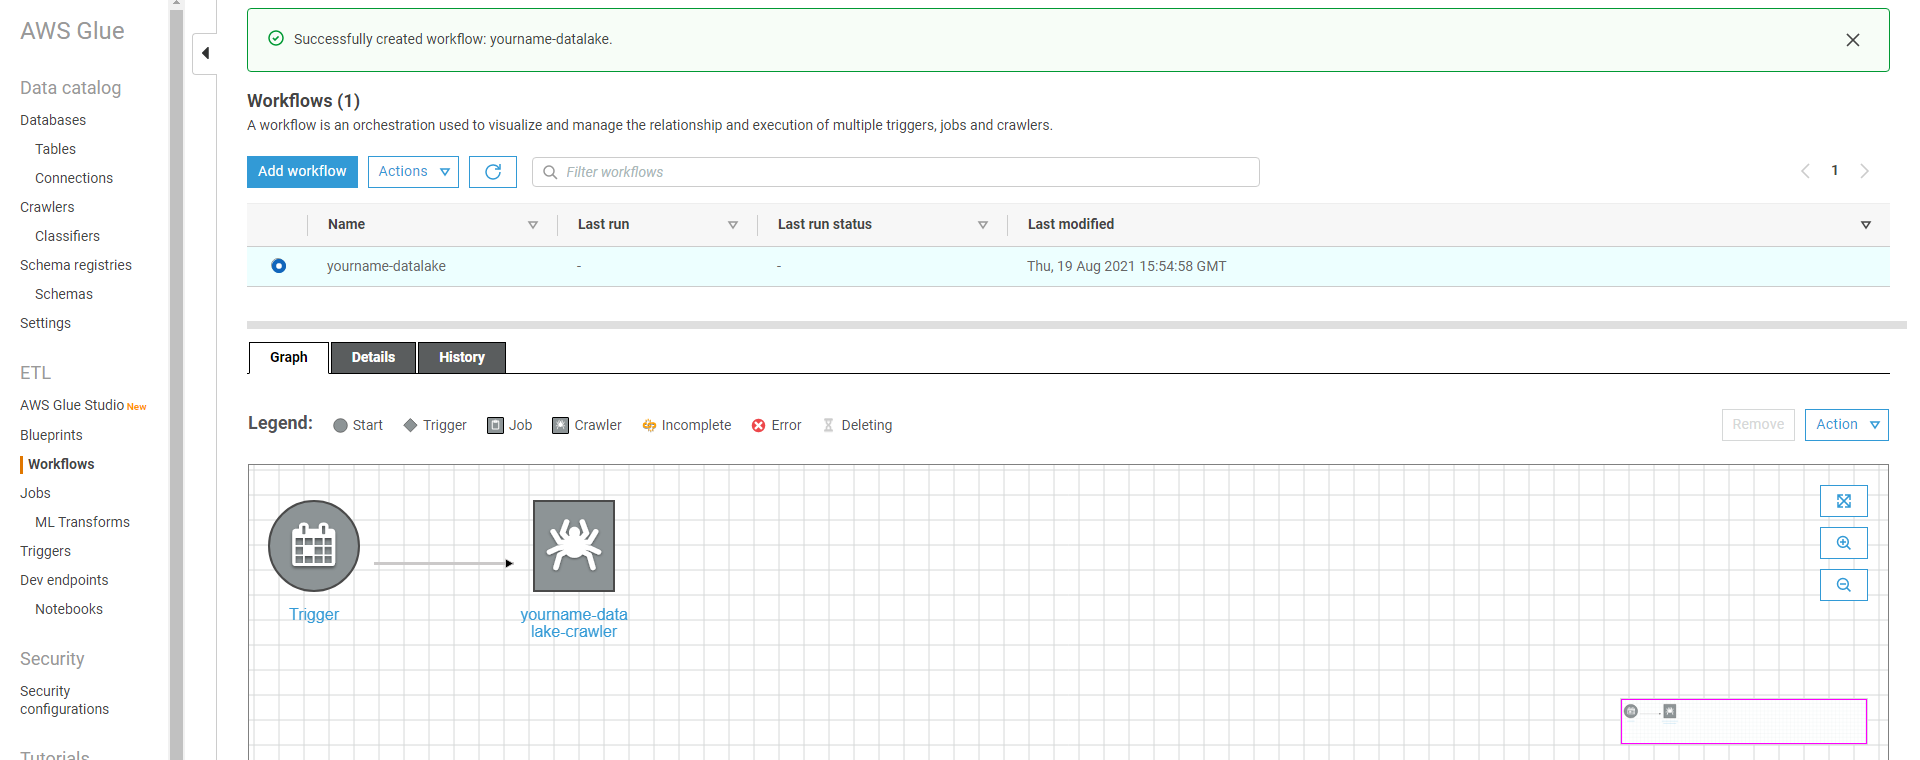Open Security configurations in the sidebar
Image resolution: width=1920 pixels, height=760 pixels.
(x=64, y=700)
